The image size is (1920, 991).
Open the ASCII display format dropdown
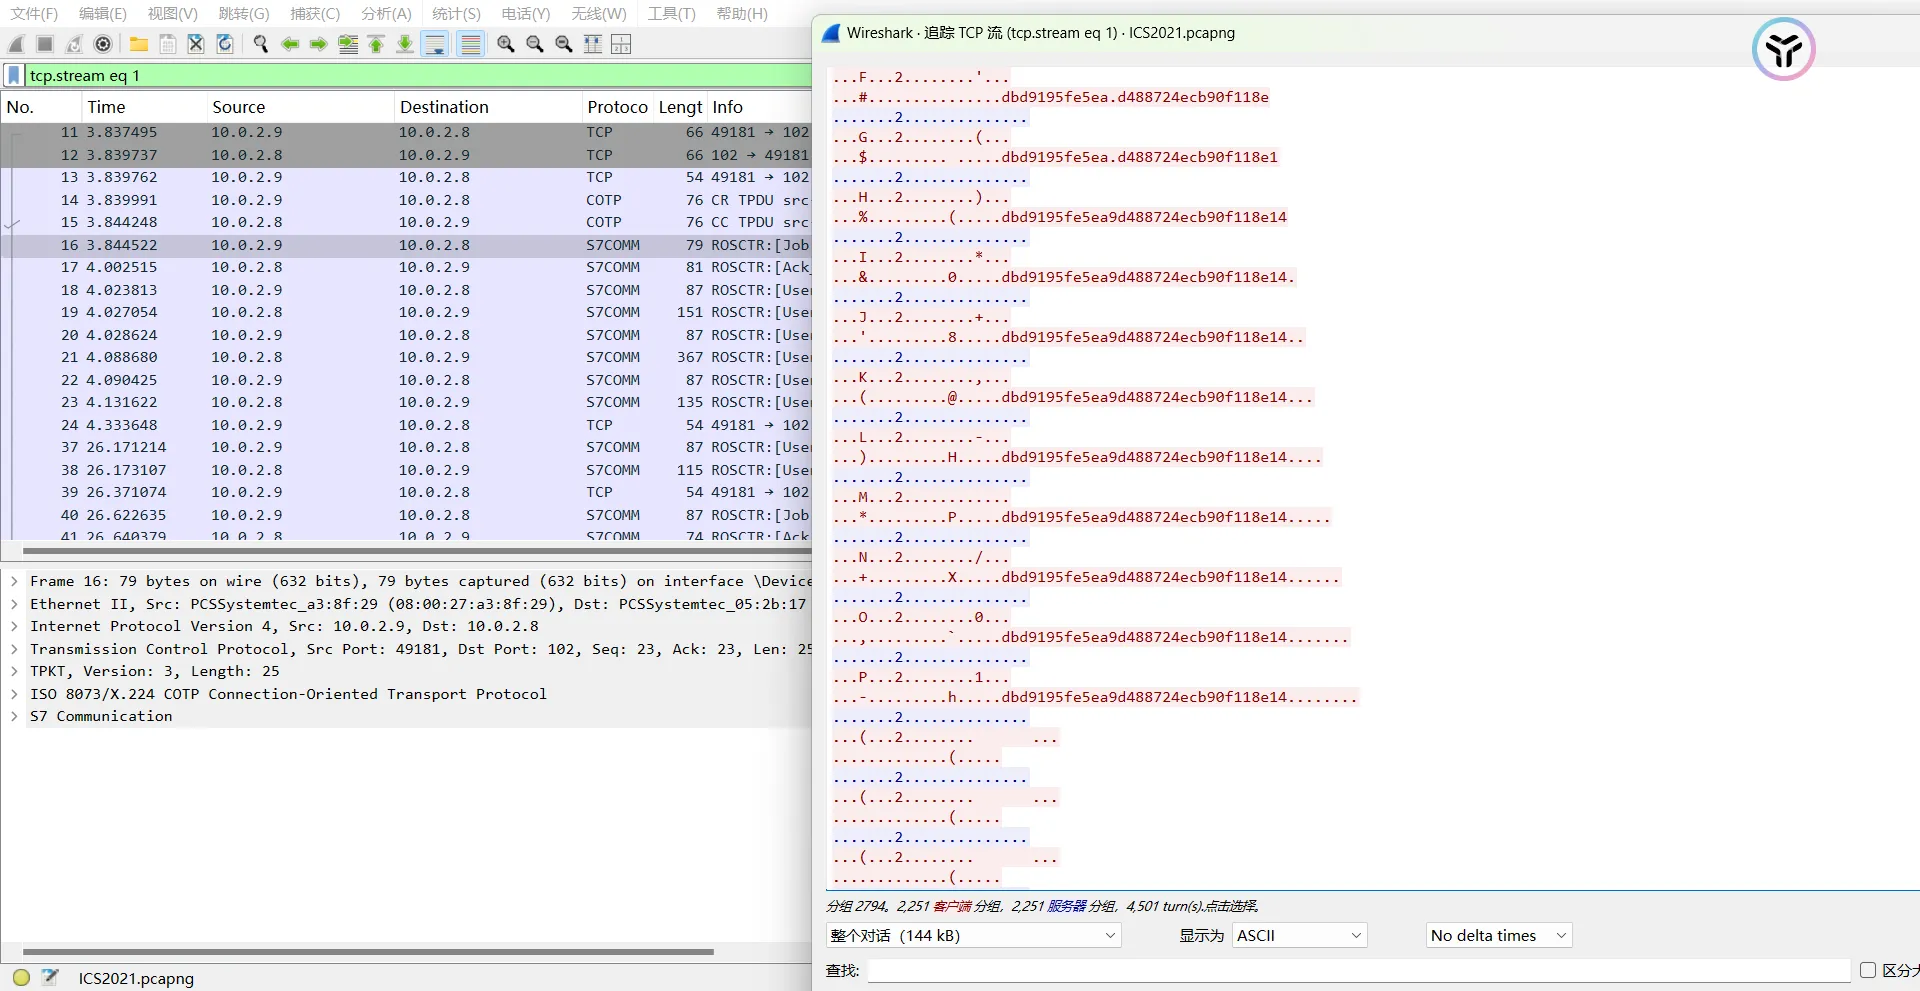pyautogui.click(x=1299, y=936)
